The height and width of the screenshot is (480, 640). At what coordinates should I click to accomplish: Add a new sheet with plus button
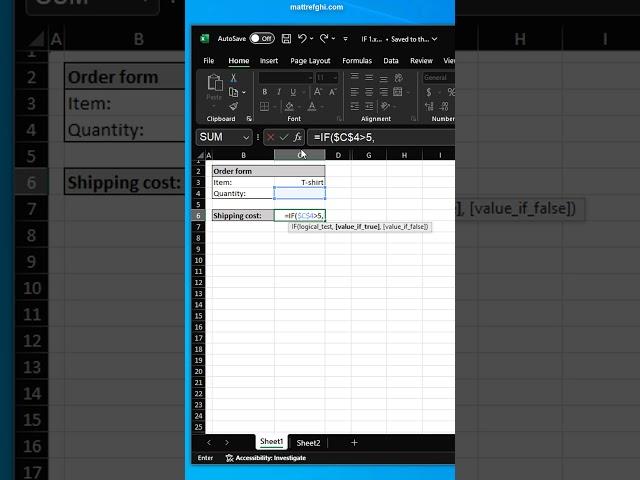click(x=354, y=442)
